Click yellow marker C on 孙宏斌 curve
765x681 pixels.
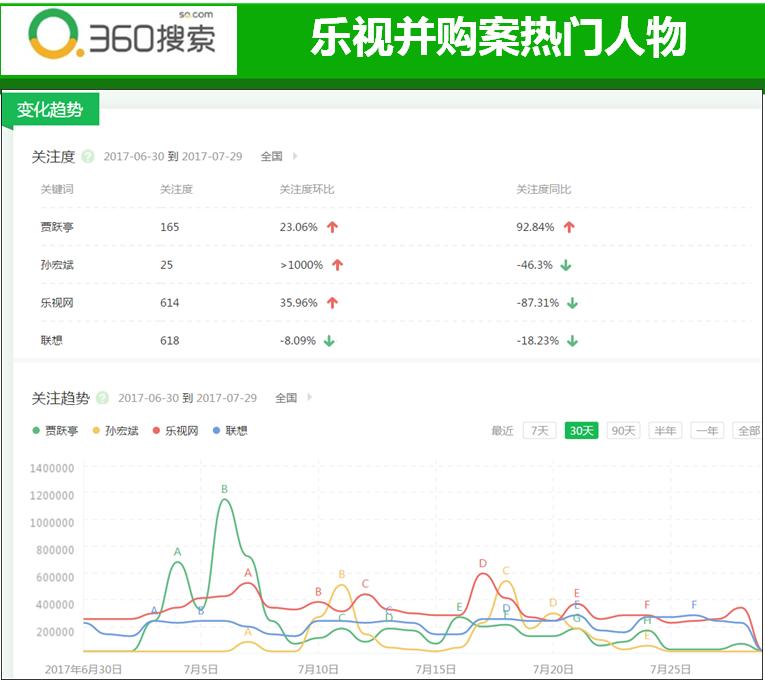click(x=506, y=571)
